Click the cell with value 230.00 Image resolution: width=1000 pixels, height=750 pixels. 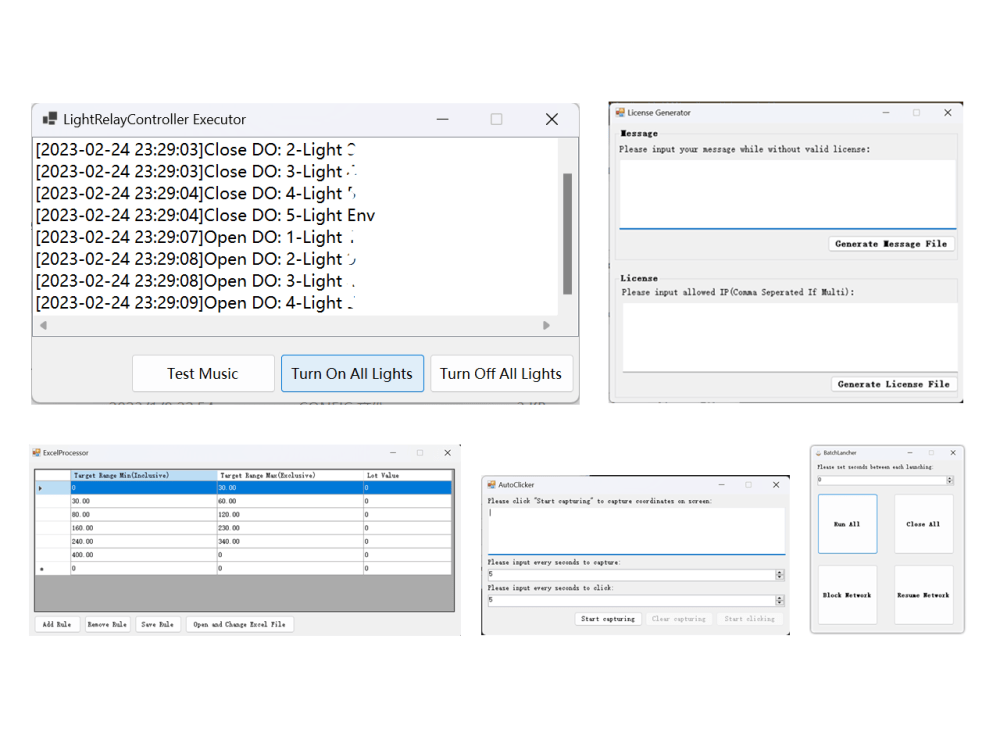pos(290,528)
